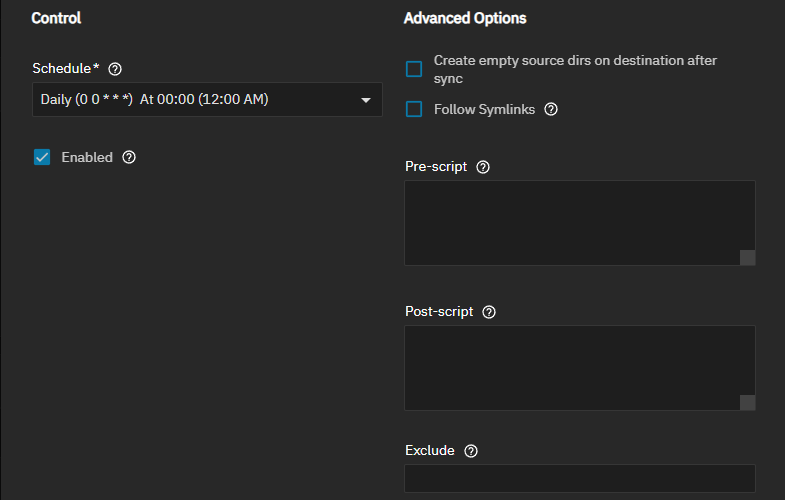Show help for Follow Symlinks
This screenshot has width=785, height=500.
551,109
